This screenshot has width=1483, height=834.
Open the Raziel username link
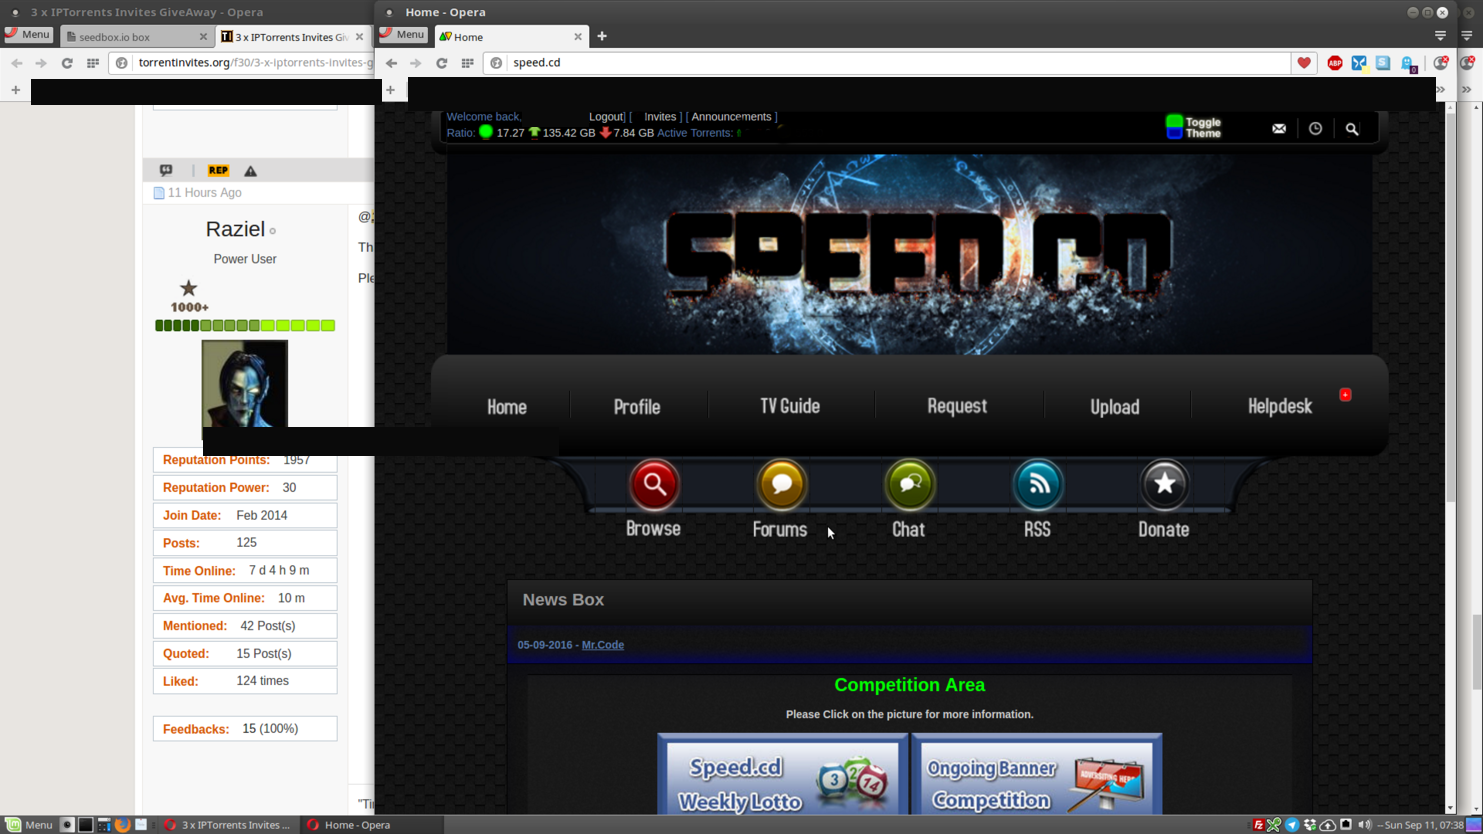(x=235, y=229)
